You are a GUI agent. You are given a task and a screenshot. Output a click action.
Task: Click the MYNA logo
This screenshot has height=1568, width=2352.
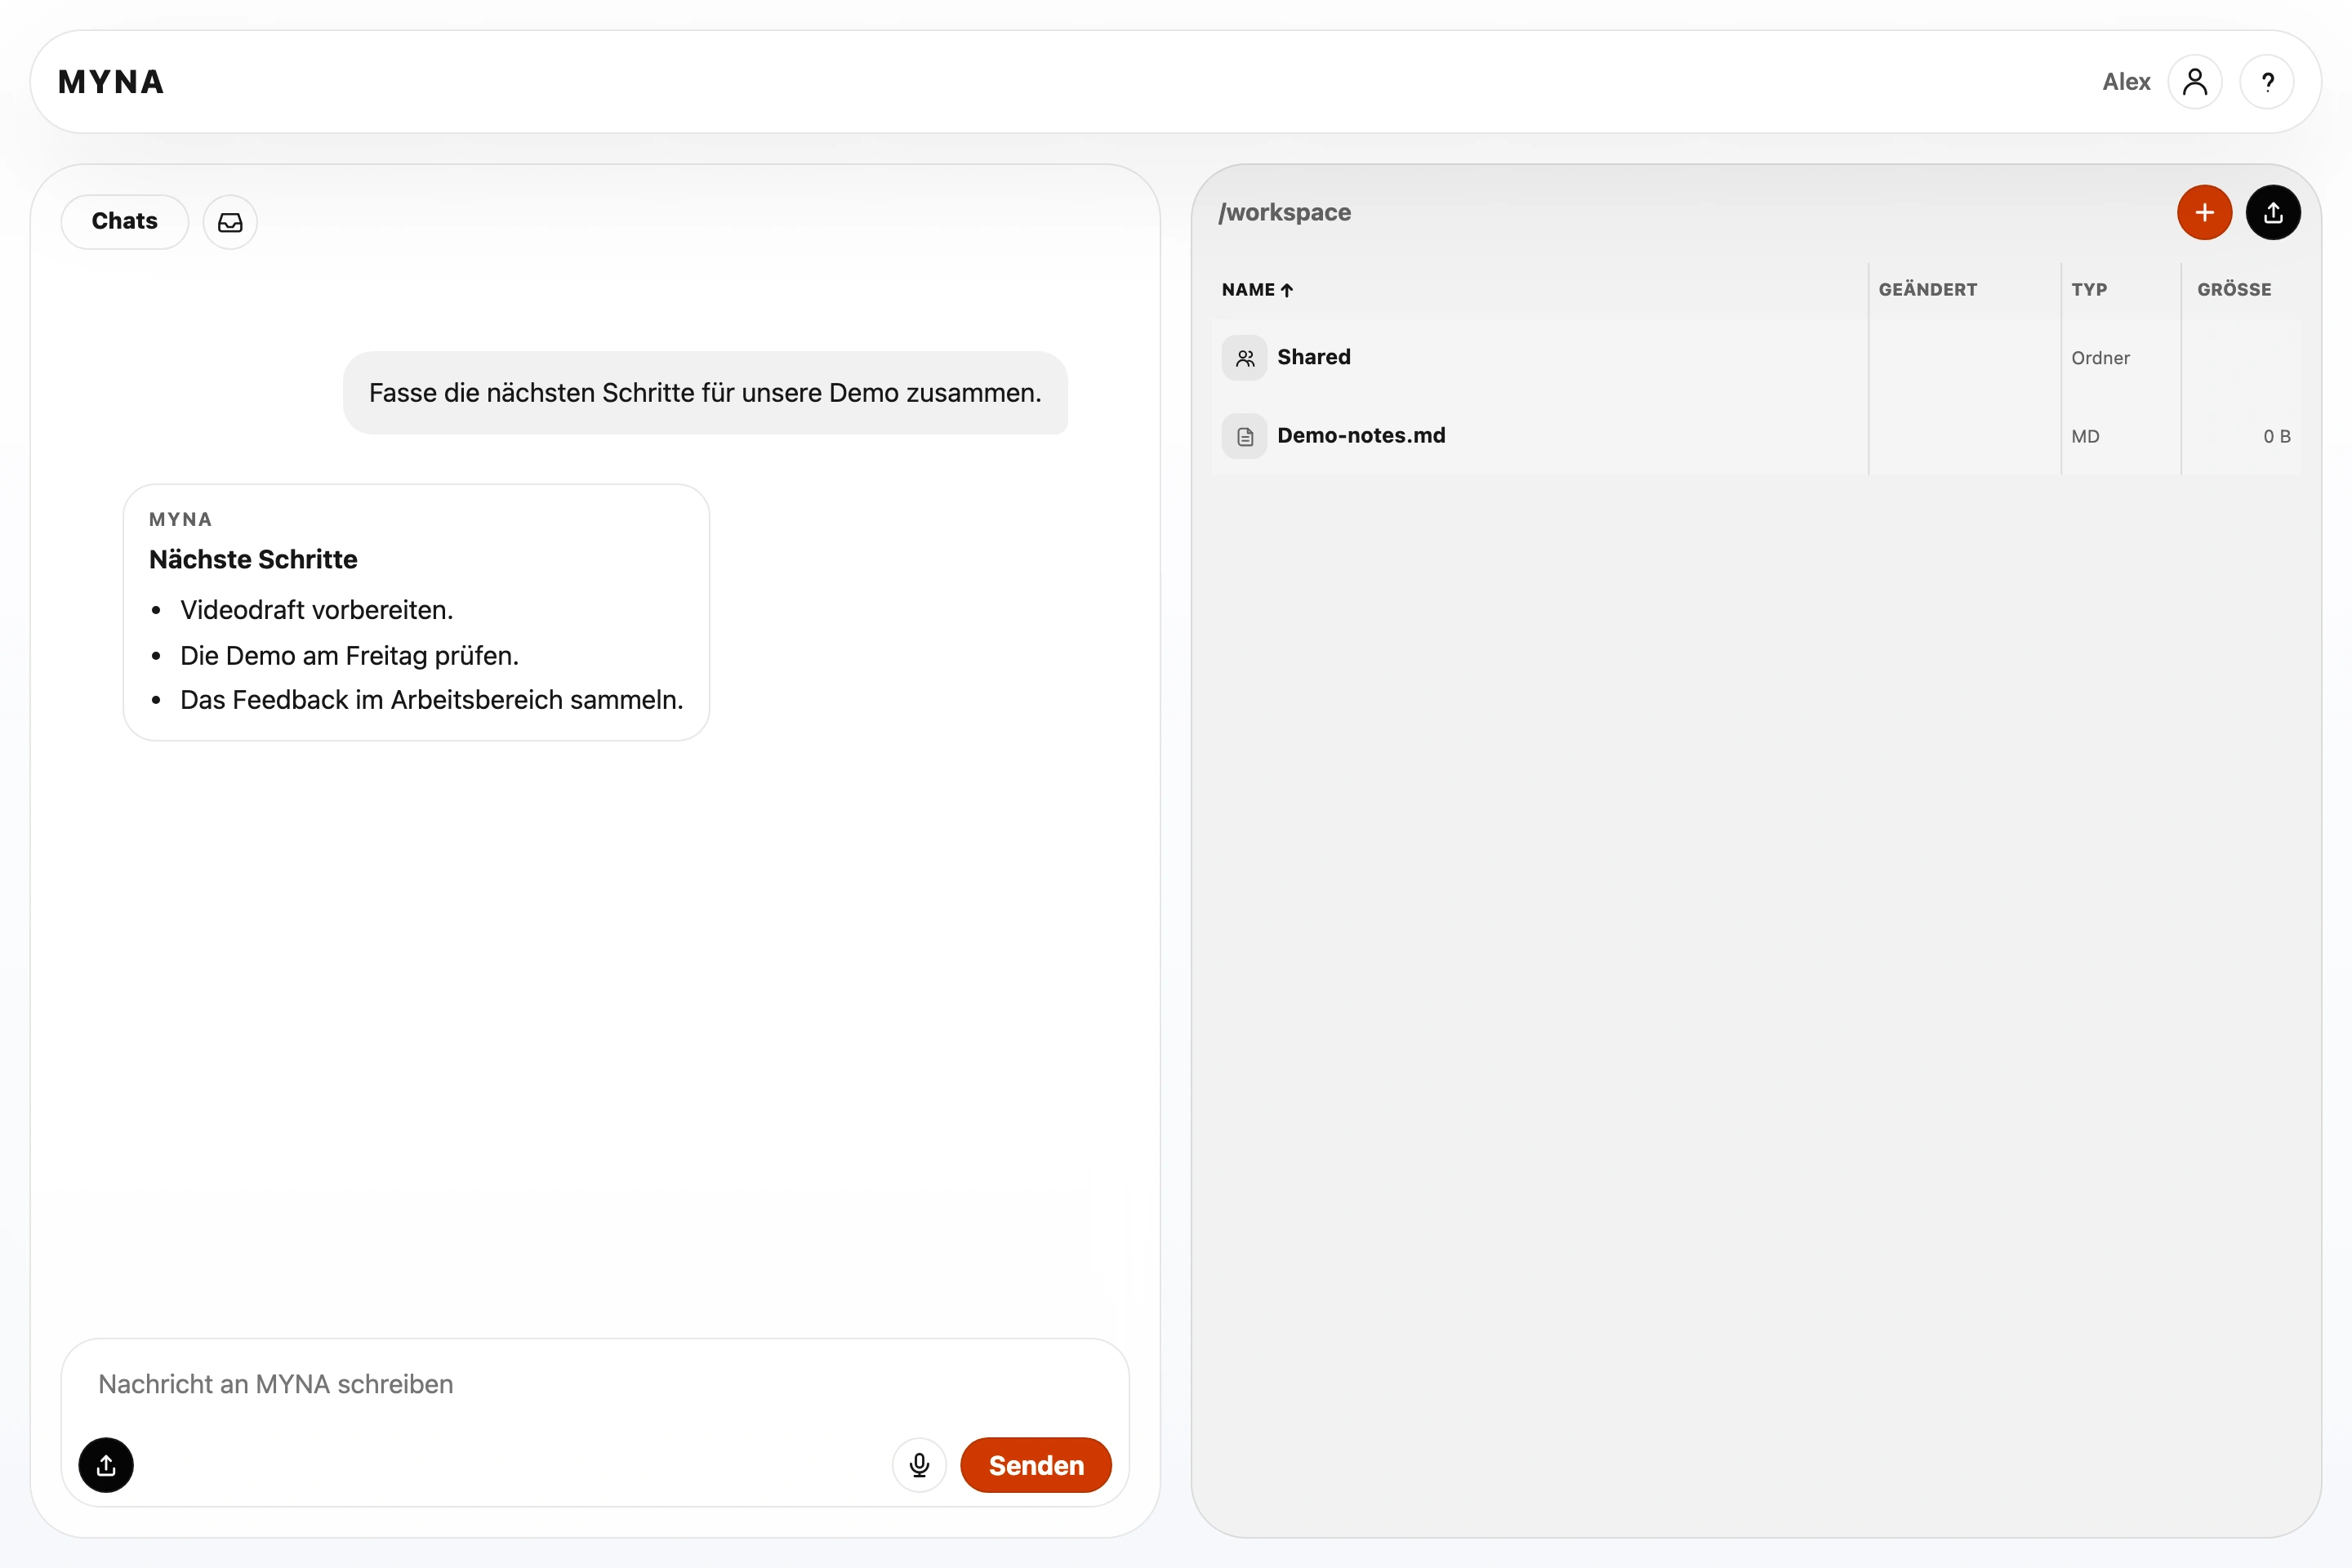click(x=111, y=82)
